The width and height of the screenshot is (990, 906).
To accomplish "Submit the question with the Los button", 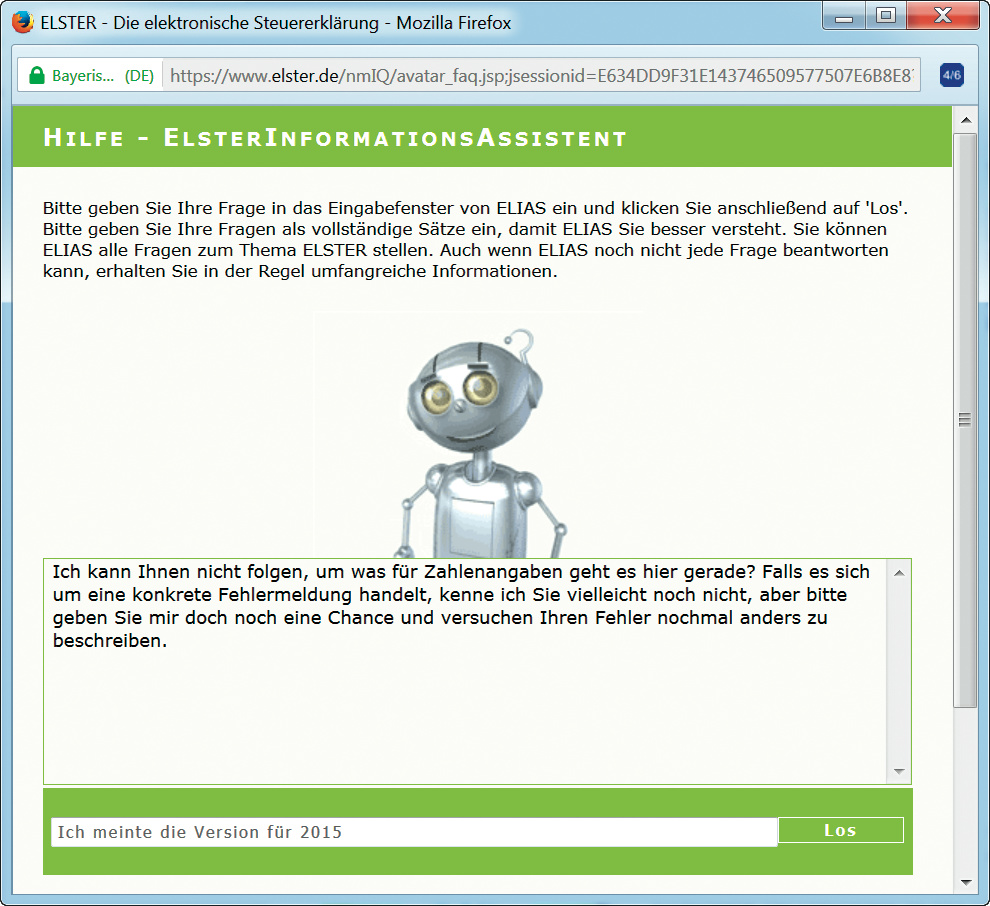I will (x=840, y=830).
